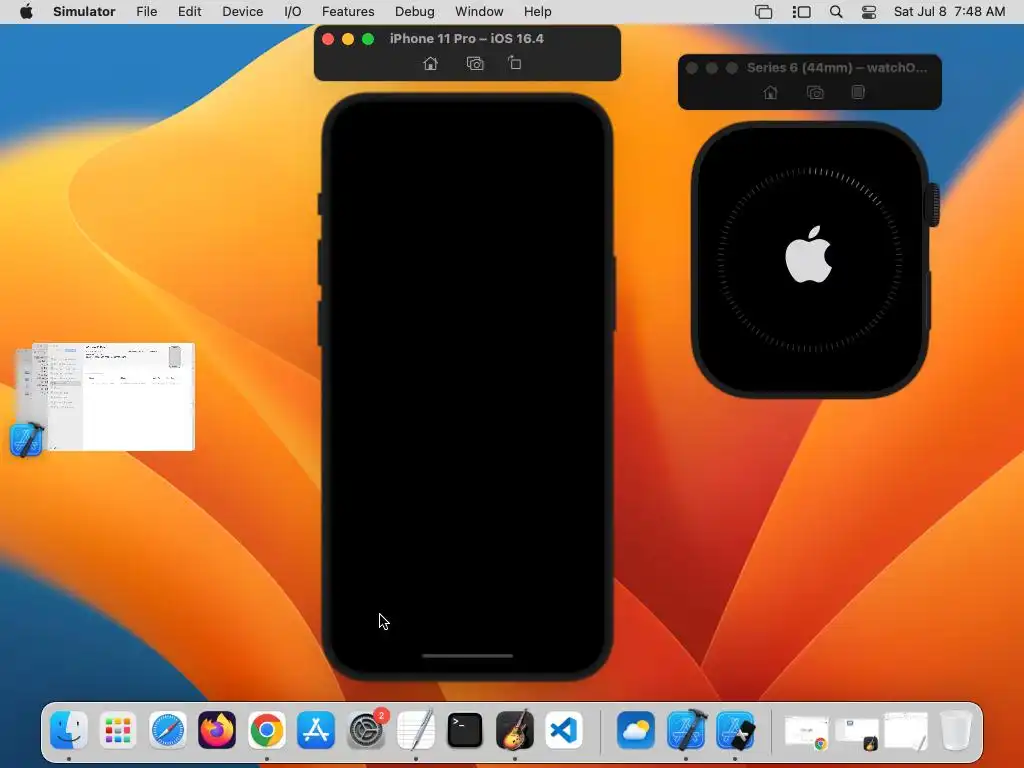Open the Help menu

coord(537,12)
